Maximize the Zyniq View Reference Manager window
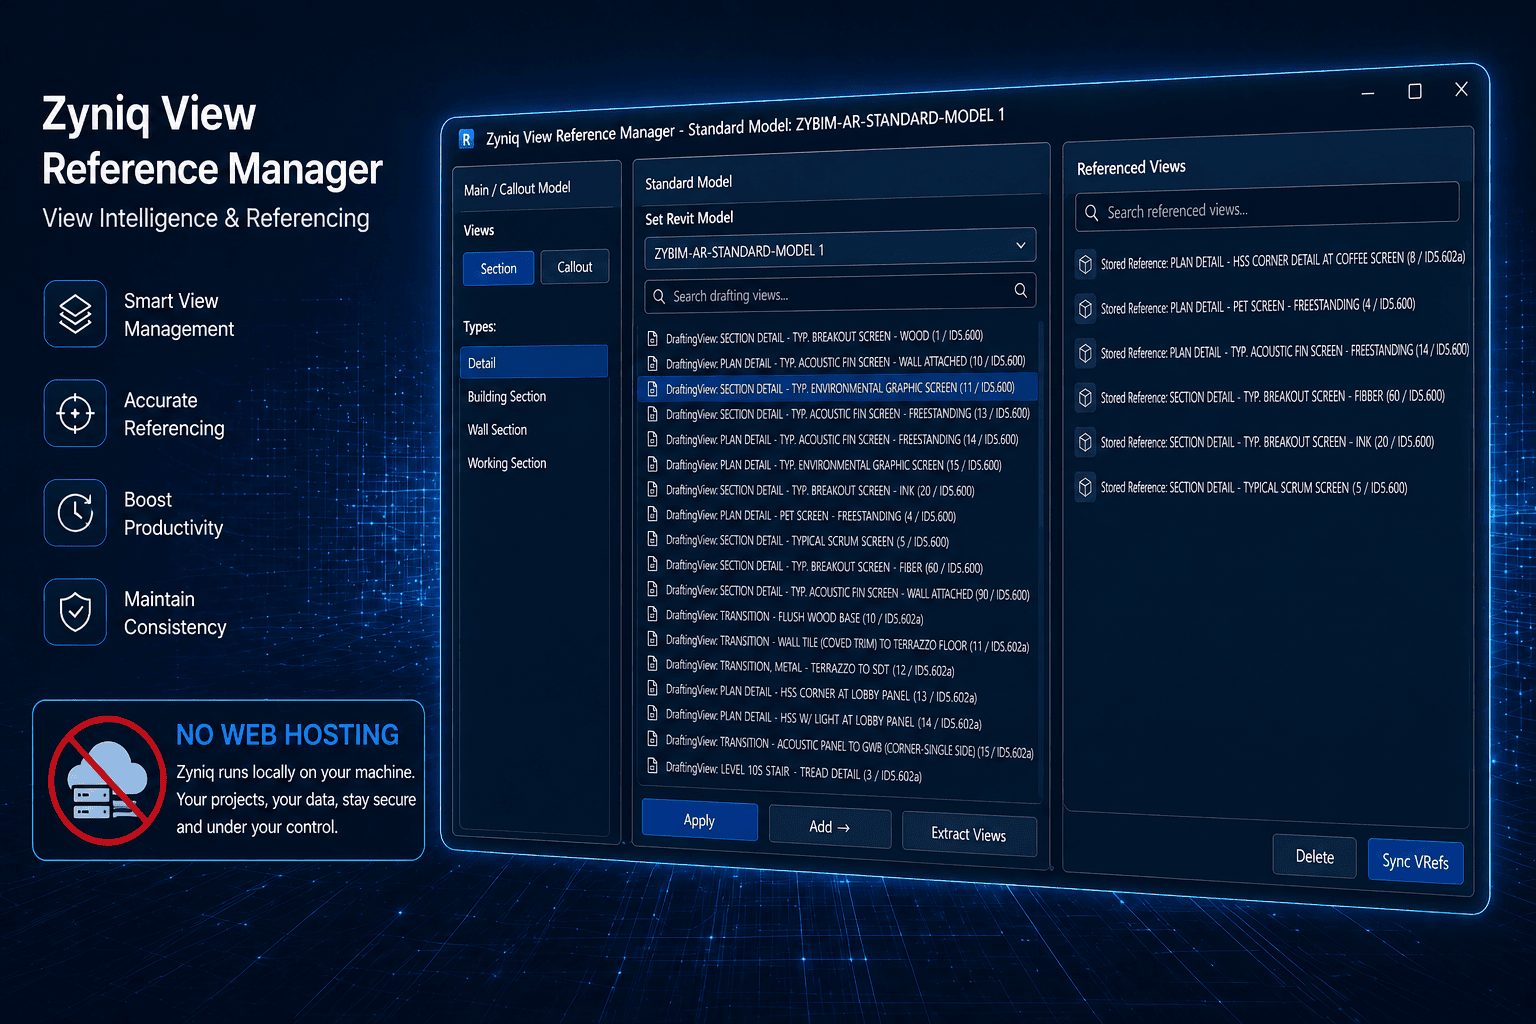 [x=1414, y=91]
